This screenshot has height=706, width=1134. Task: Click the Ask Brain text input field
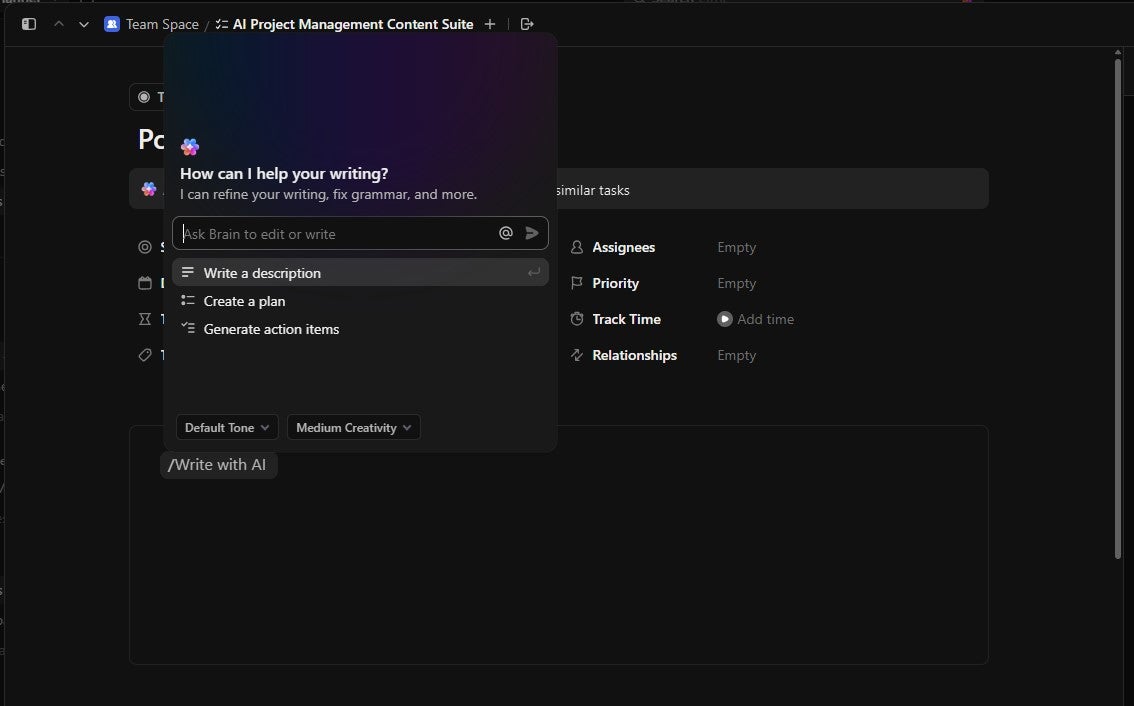coord(335,234)
